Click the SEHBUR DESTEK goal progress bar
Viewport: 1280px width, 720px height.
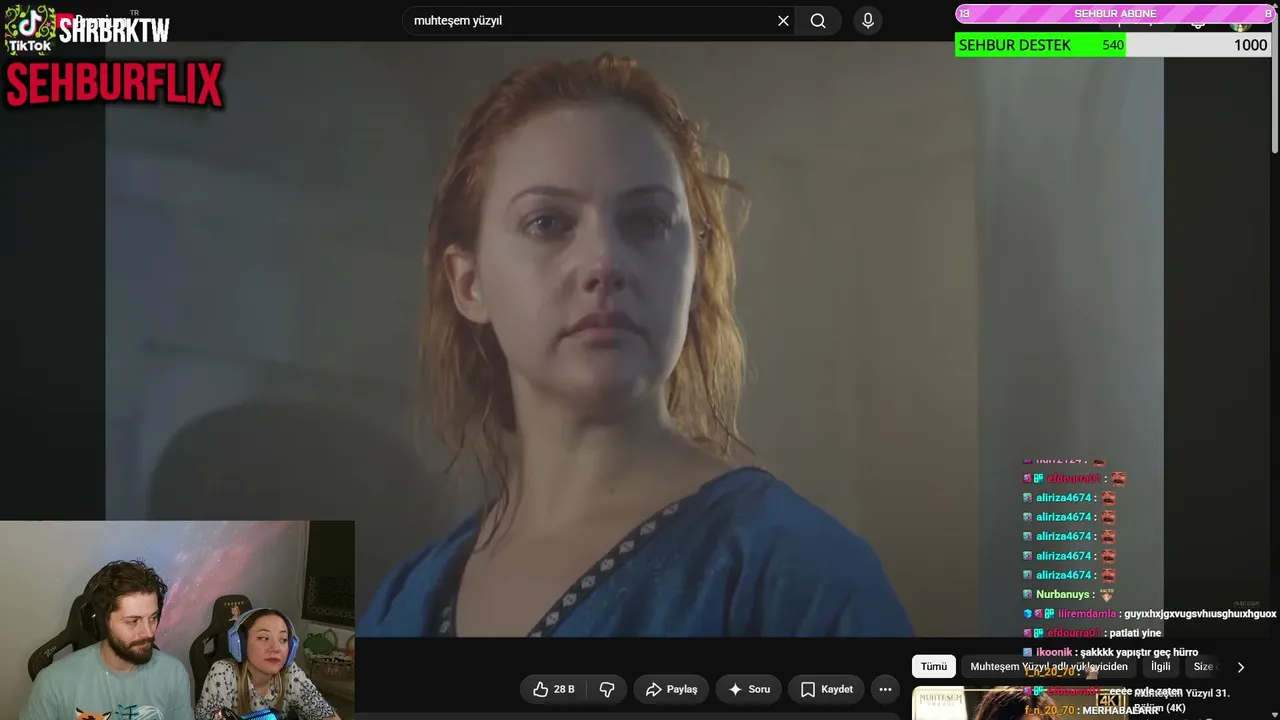(x=1113, y=45)
